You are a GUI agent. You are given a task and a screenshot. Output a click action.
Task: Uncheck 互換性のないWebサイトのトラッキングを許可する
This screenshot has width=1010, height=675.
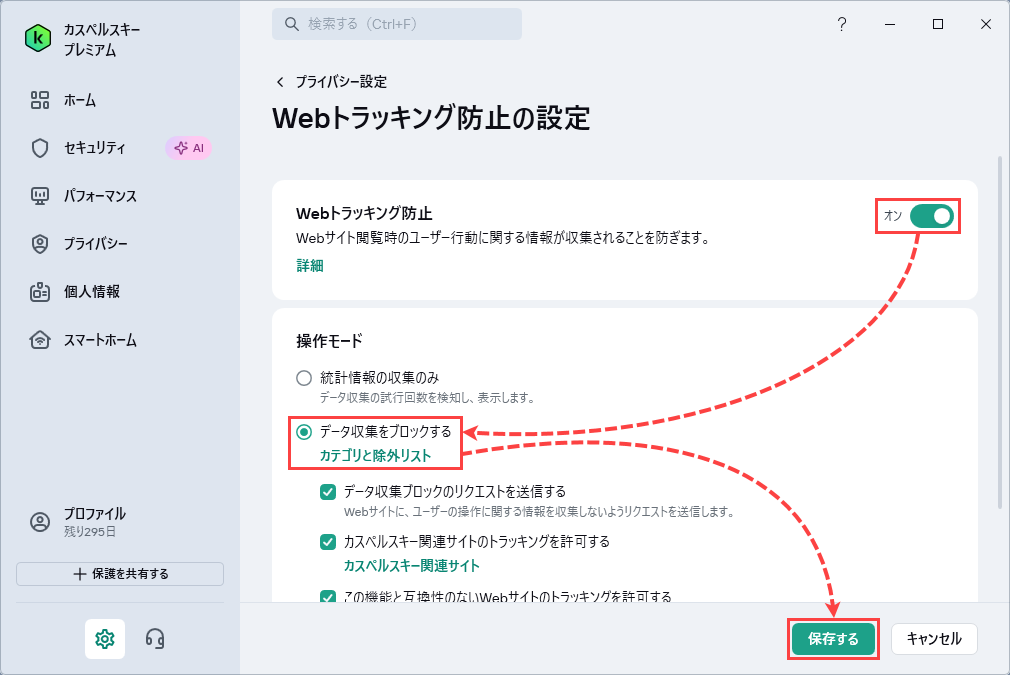tap(328, 596)
